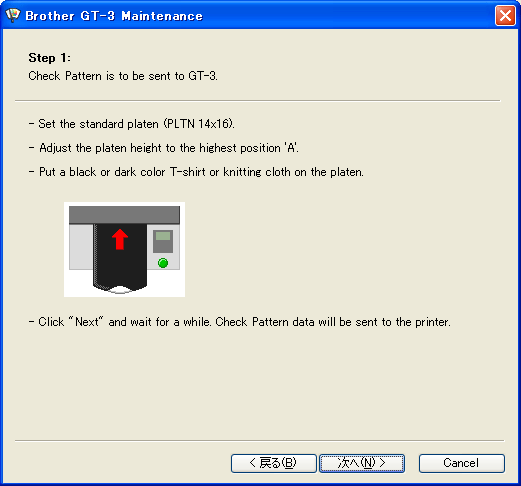The width and height of the screenshot is (521, 486).
Task: Click the gray control panel in printer illustration
Action: click(163, 247)
